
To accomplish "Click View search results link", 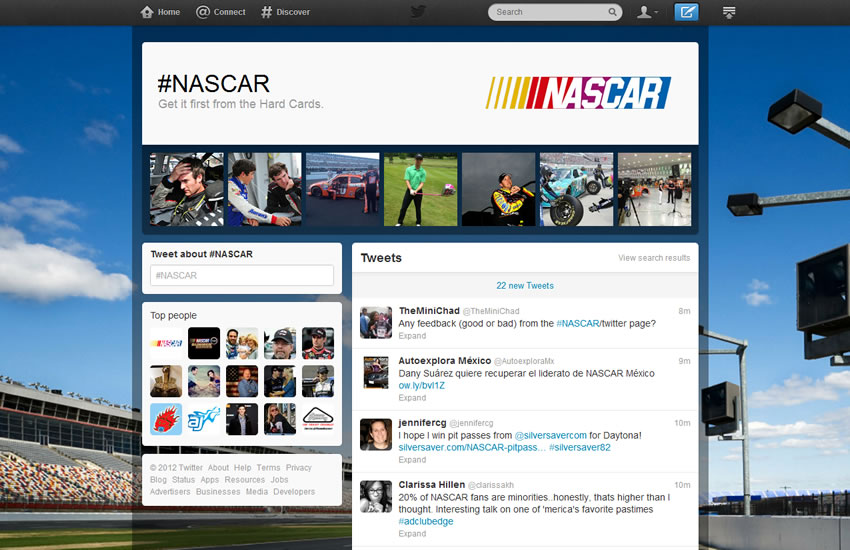I will 654,258.
